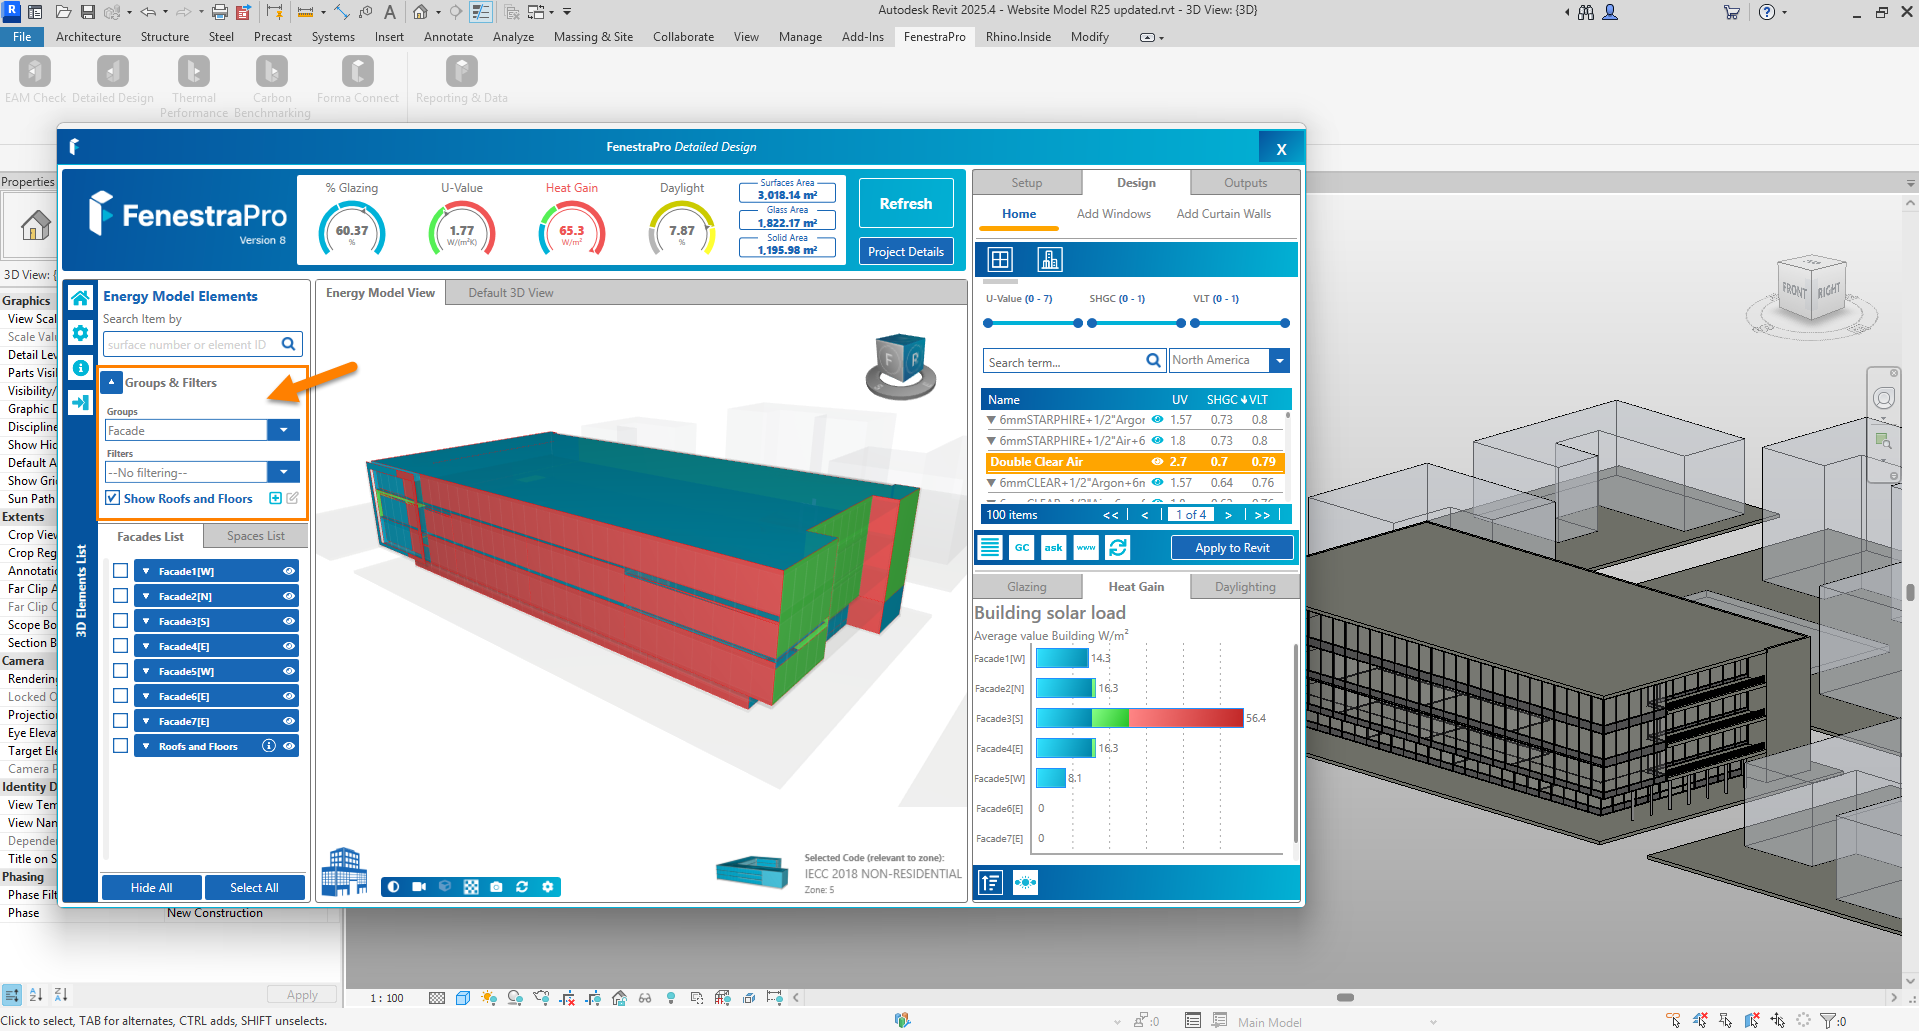Click the Refresh button
The height and width of the screenshot is (1031, 1919).
tap(906, 203)
